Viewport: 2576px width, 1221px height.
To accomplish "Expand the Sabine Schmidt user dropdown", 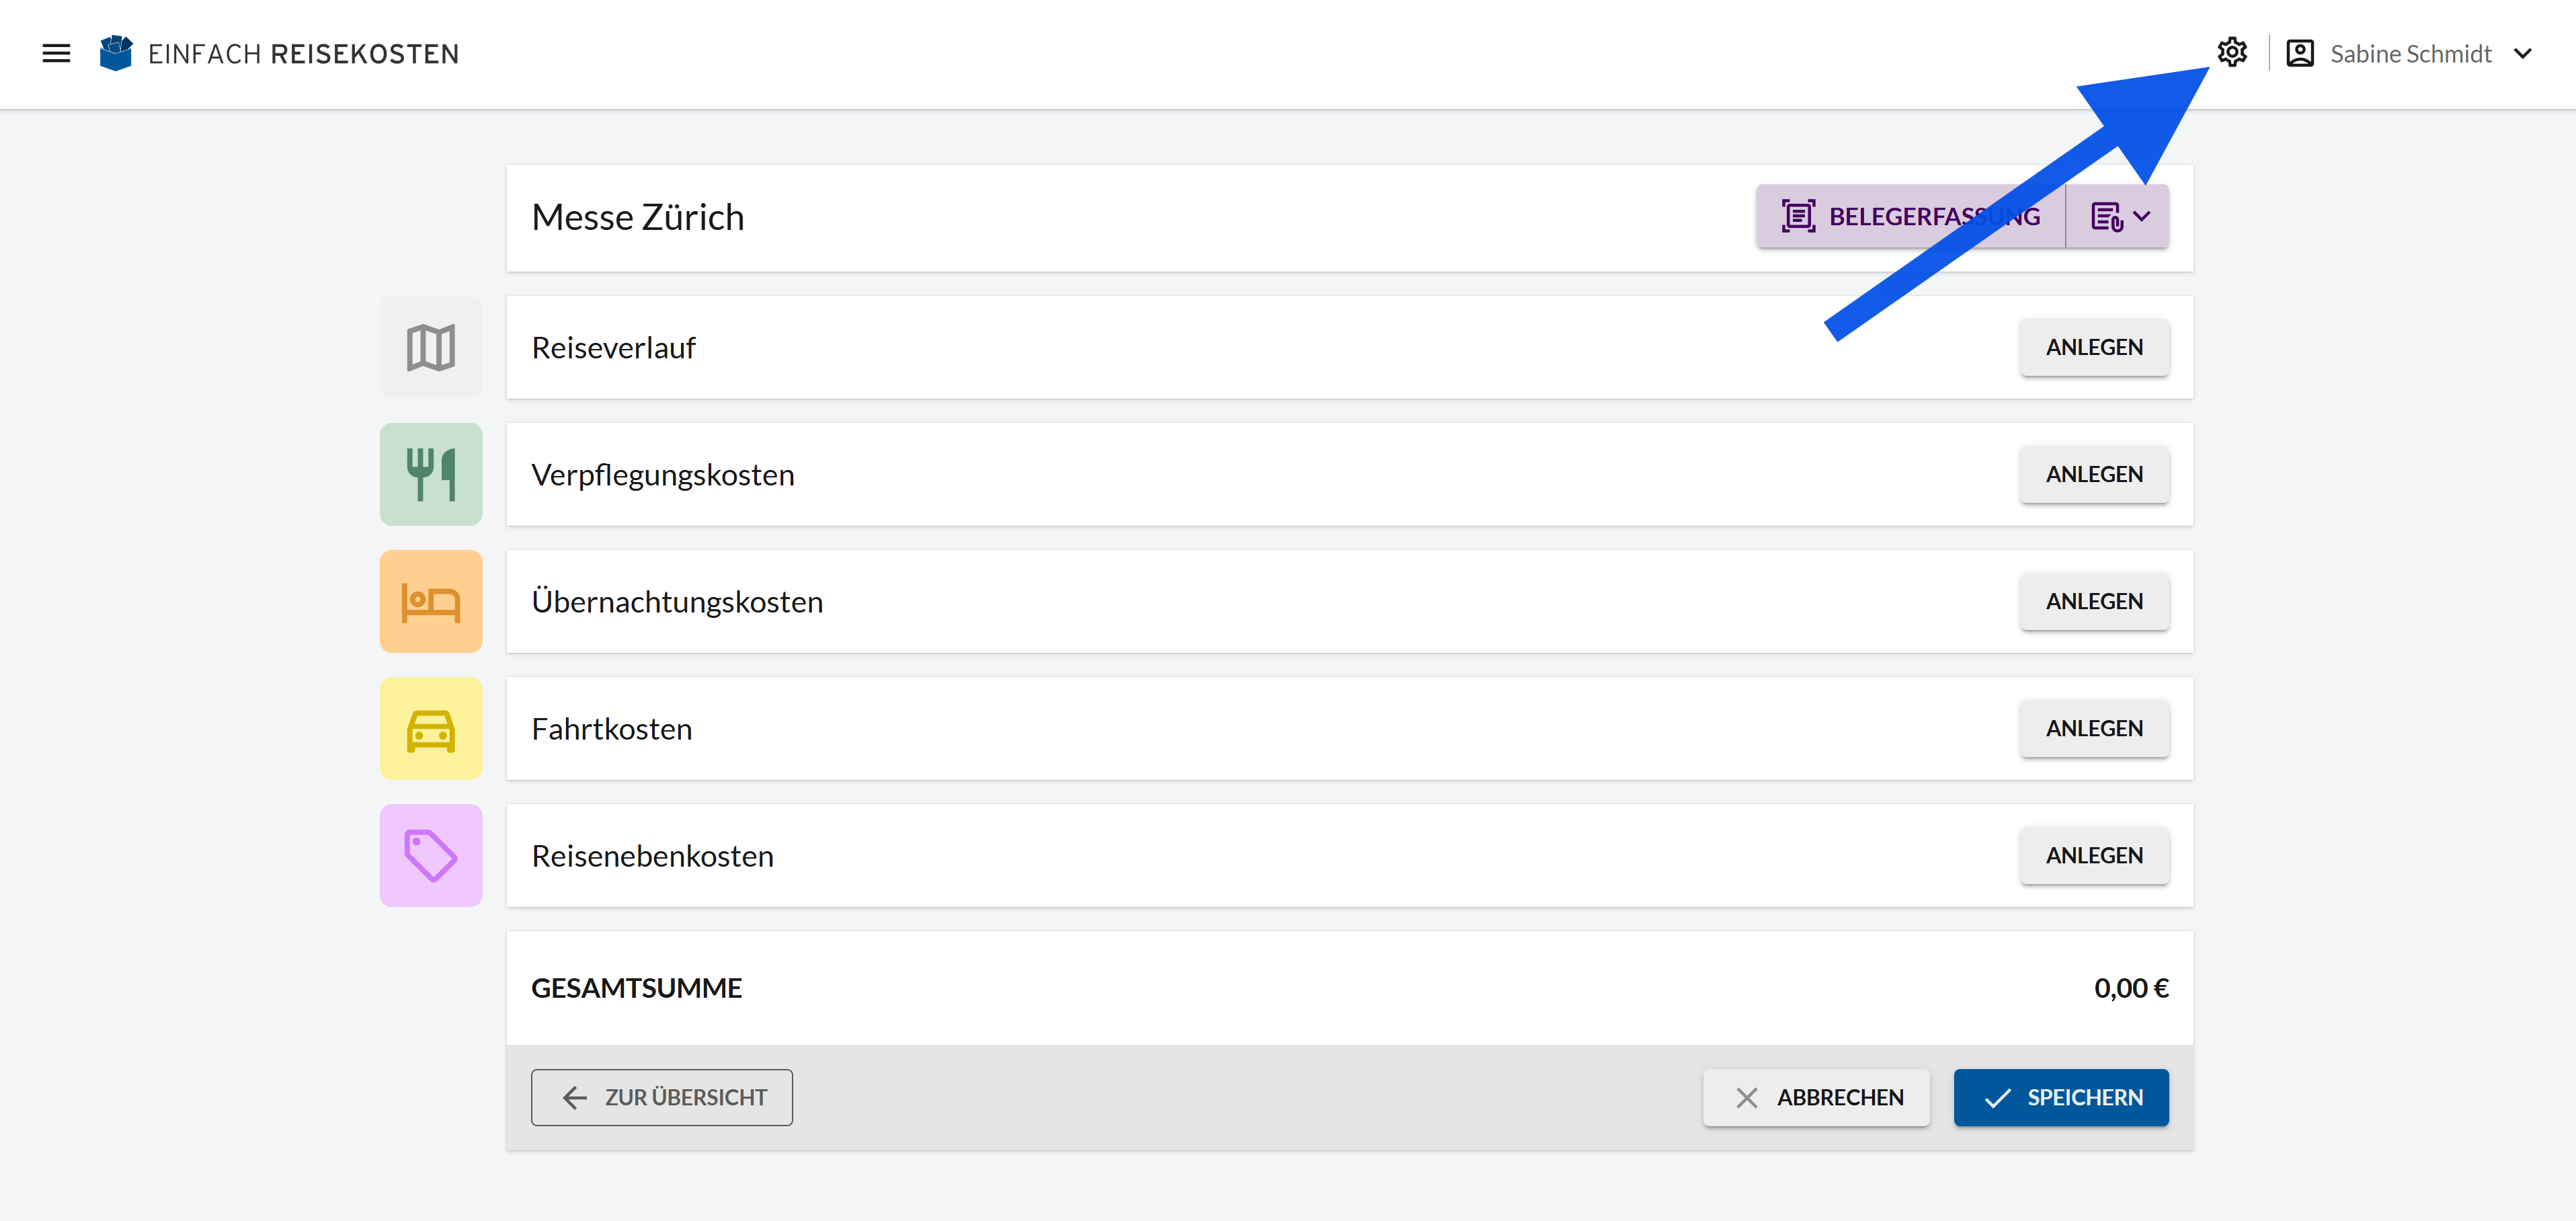I will [2523, 53].
